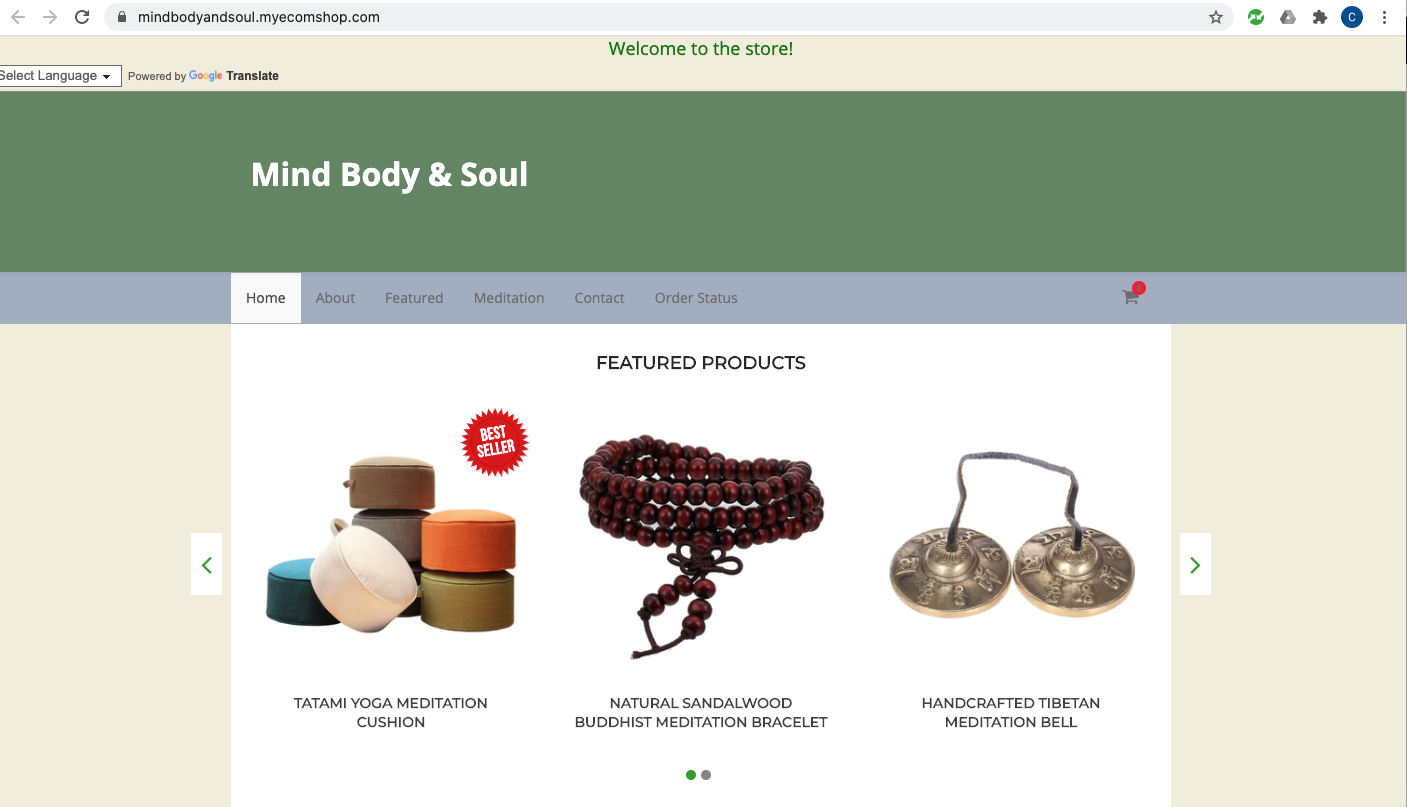The width and height of the screenshot is (1407, 807).
Task: Show the previous featured products slide
Action: pos(207,564)
